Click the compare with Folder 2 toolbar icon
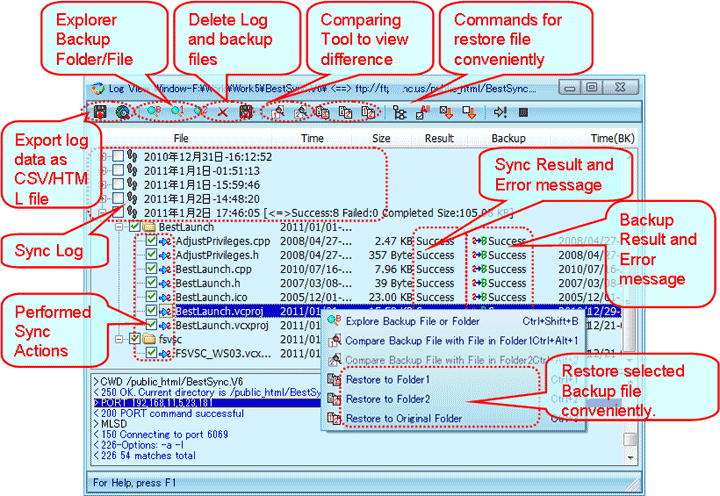Screen dimensions: 720x496 [301, 112]
